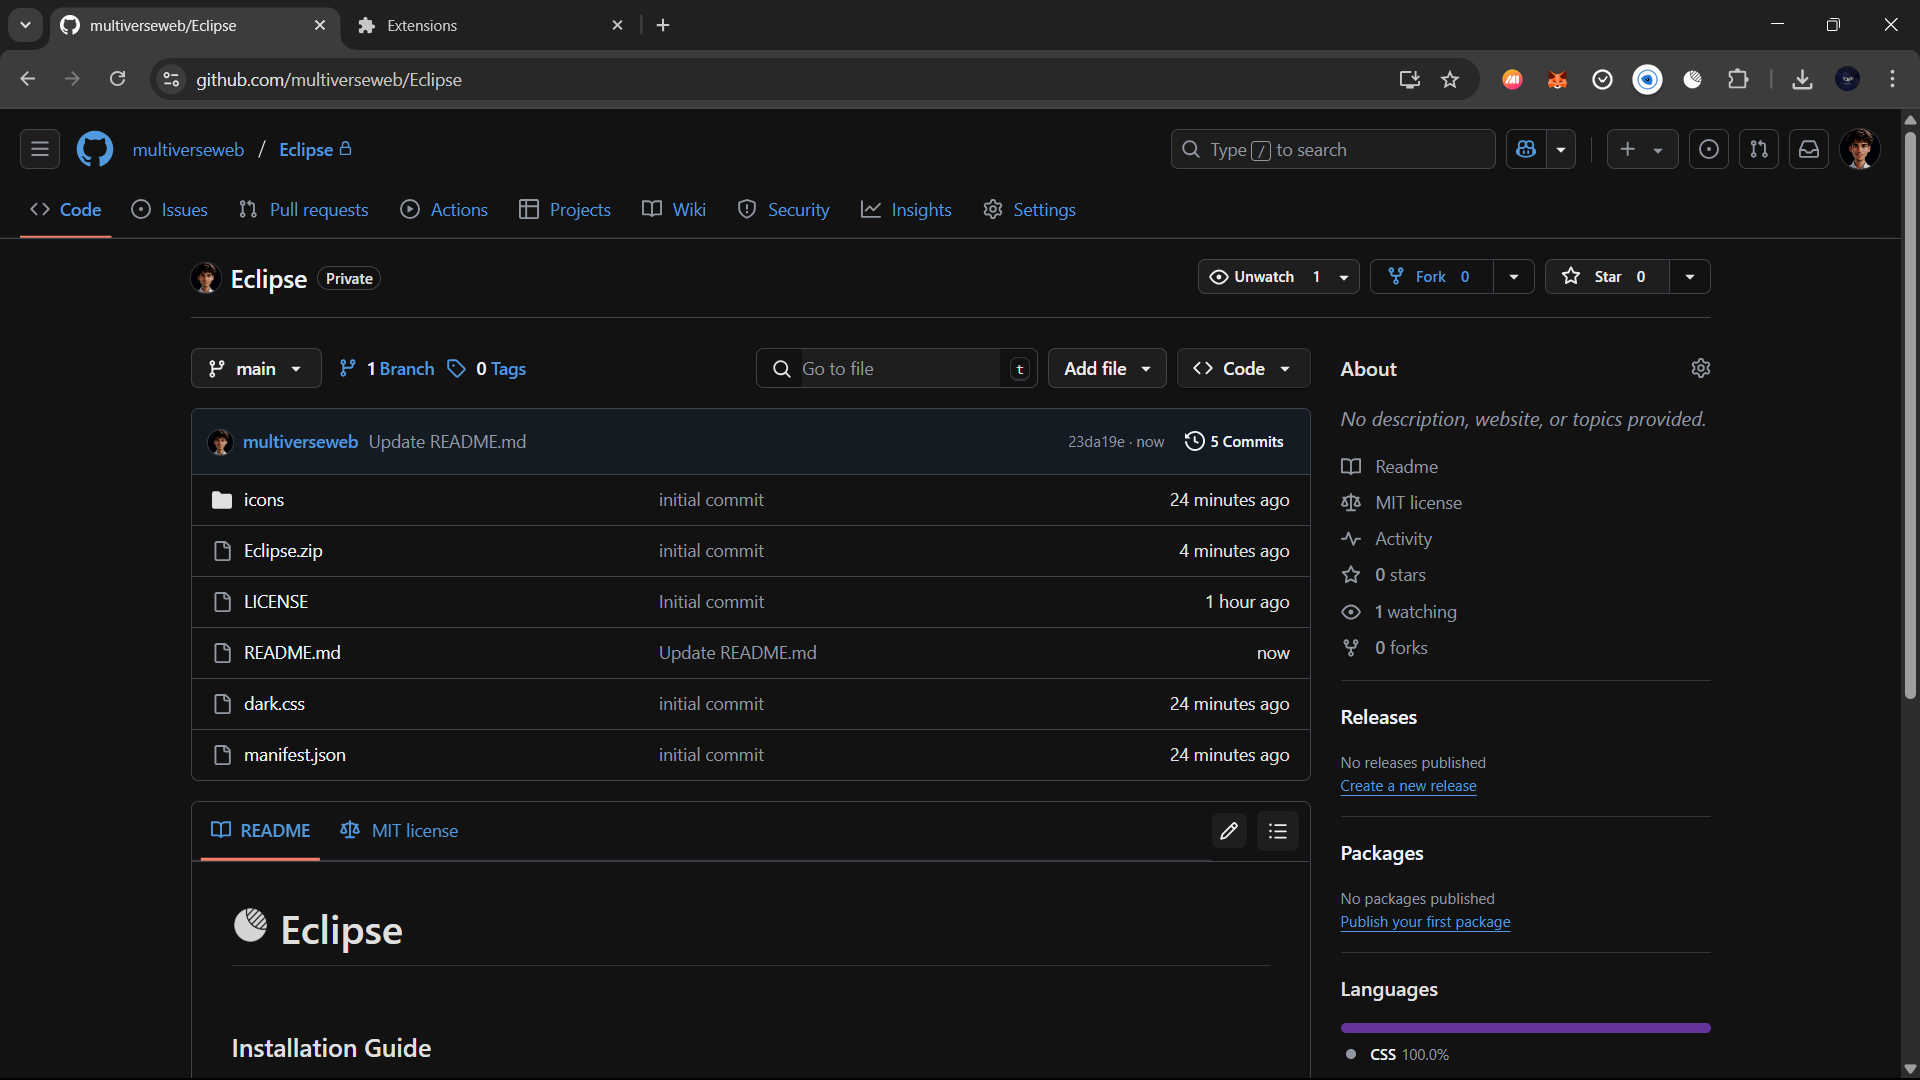
Task: Switch to the Pull requests tab
Action: (303, 210)
